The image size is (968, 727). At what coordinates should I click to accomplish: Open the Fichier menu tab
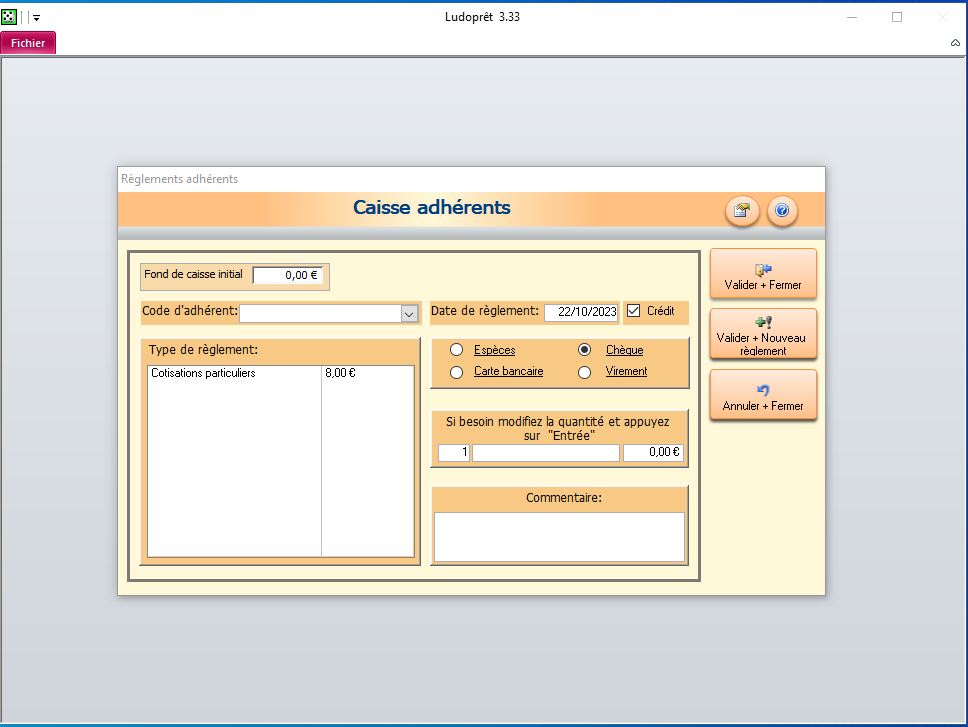(x=28, y=43)
